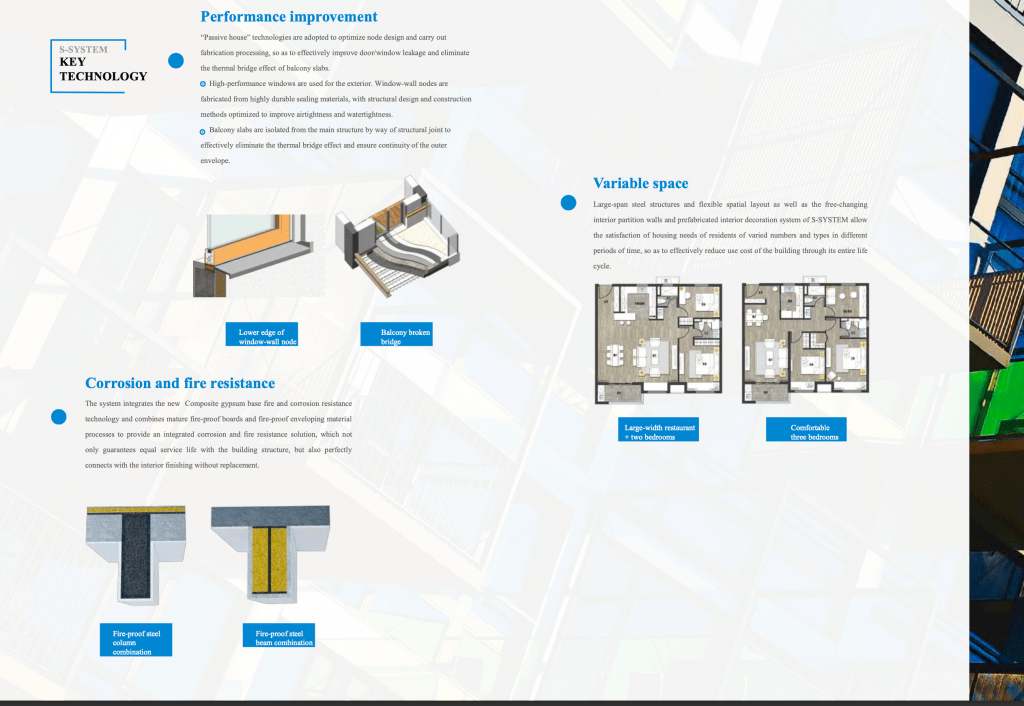This screenshot has width=1024, height=706.
Task: Open the three-bedroom floor plan image
Action: (805, 342)
